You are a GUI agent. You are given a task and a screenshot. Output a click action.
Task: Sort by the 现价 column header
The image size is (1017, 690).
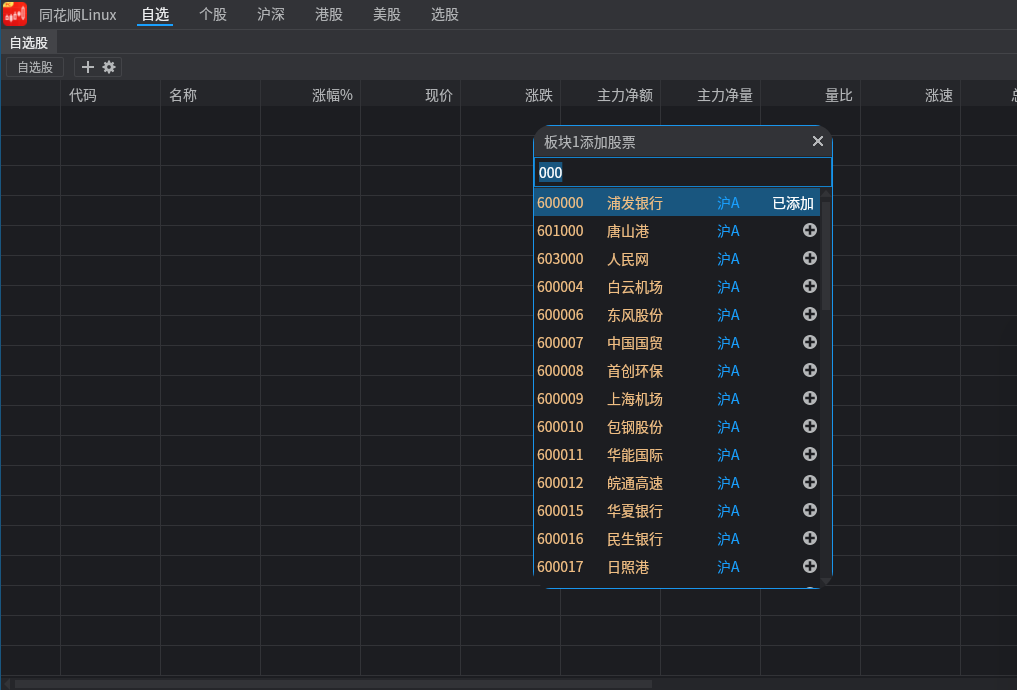(x=439, y=95)
